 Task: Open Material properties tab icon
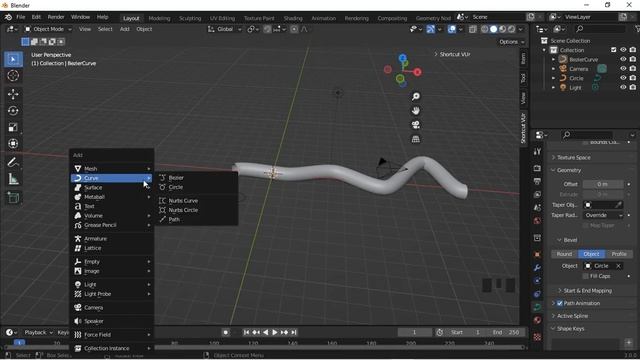point(537,320)
